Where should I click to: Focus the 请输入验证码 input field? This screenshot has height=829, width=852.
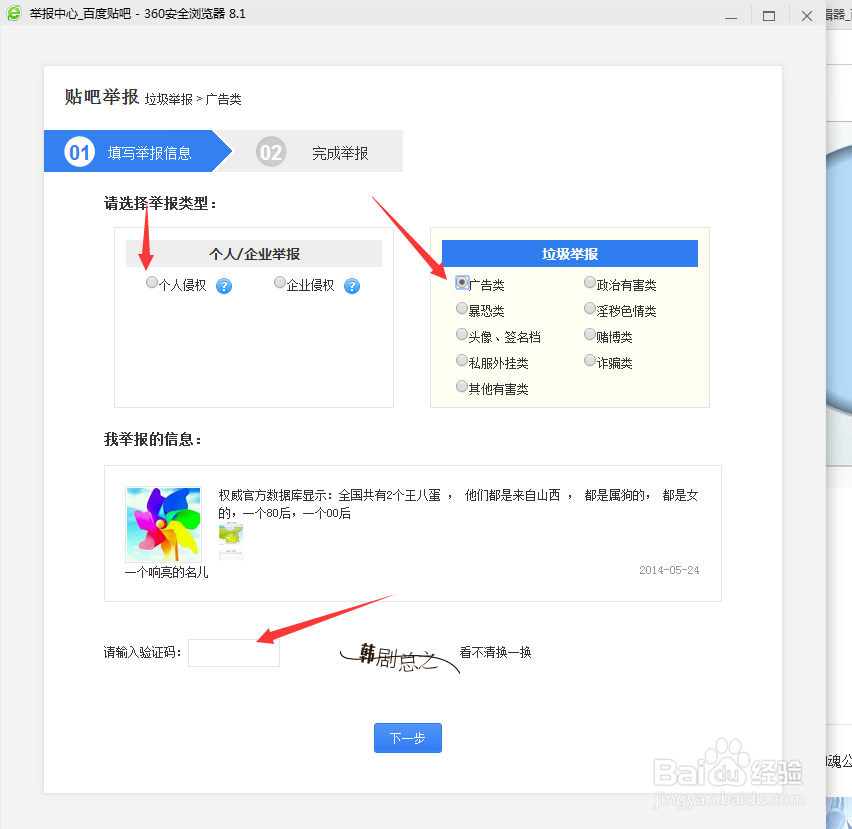(x=234, y=652)
